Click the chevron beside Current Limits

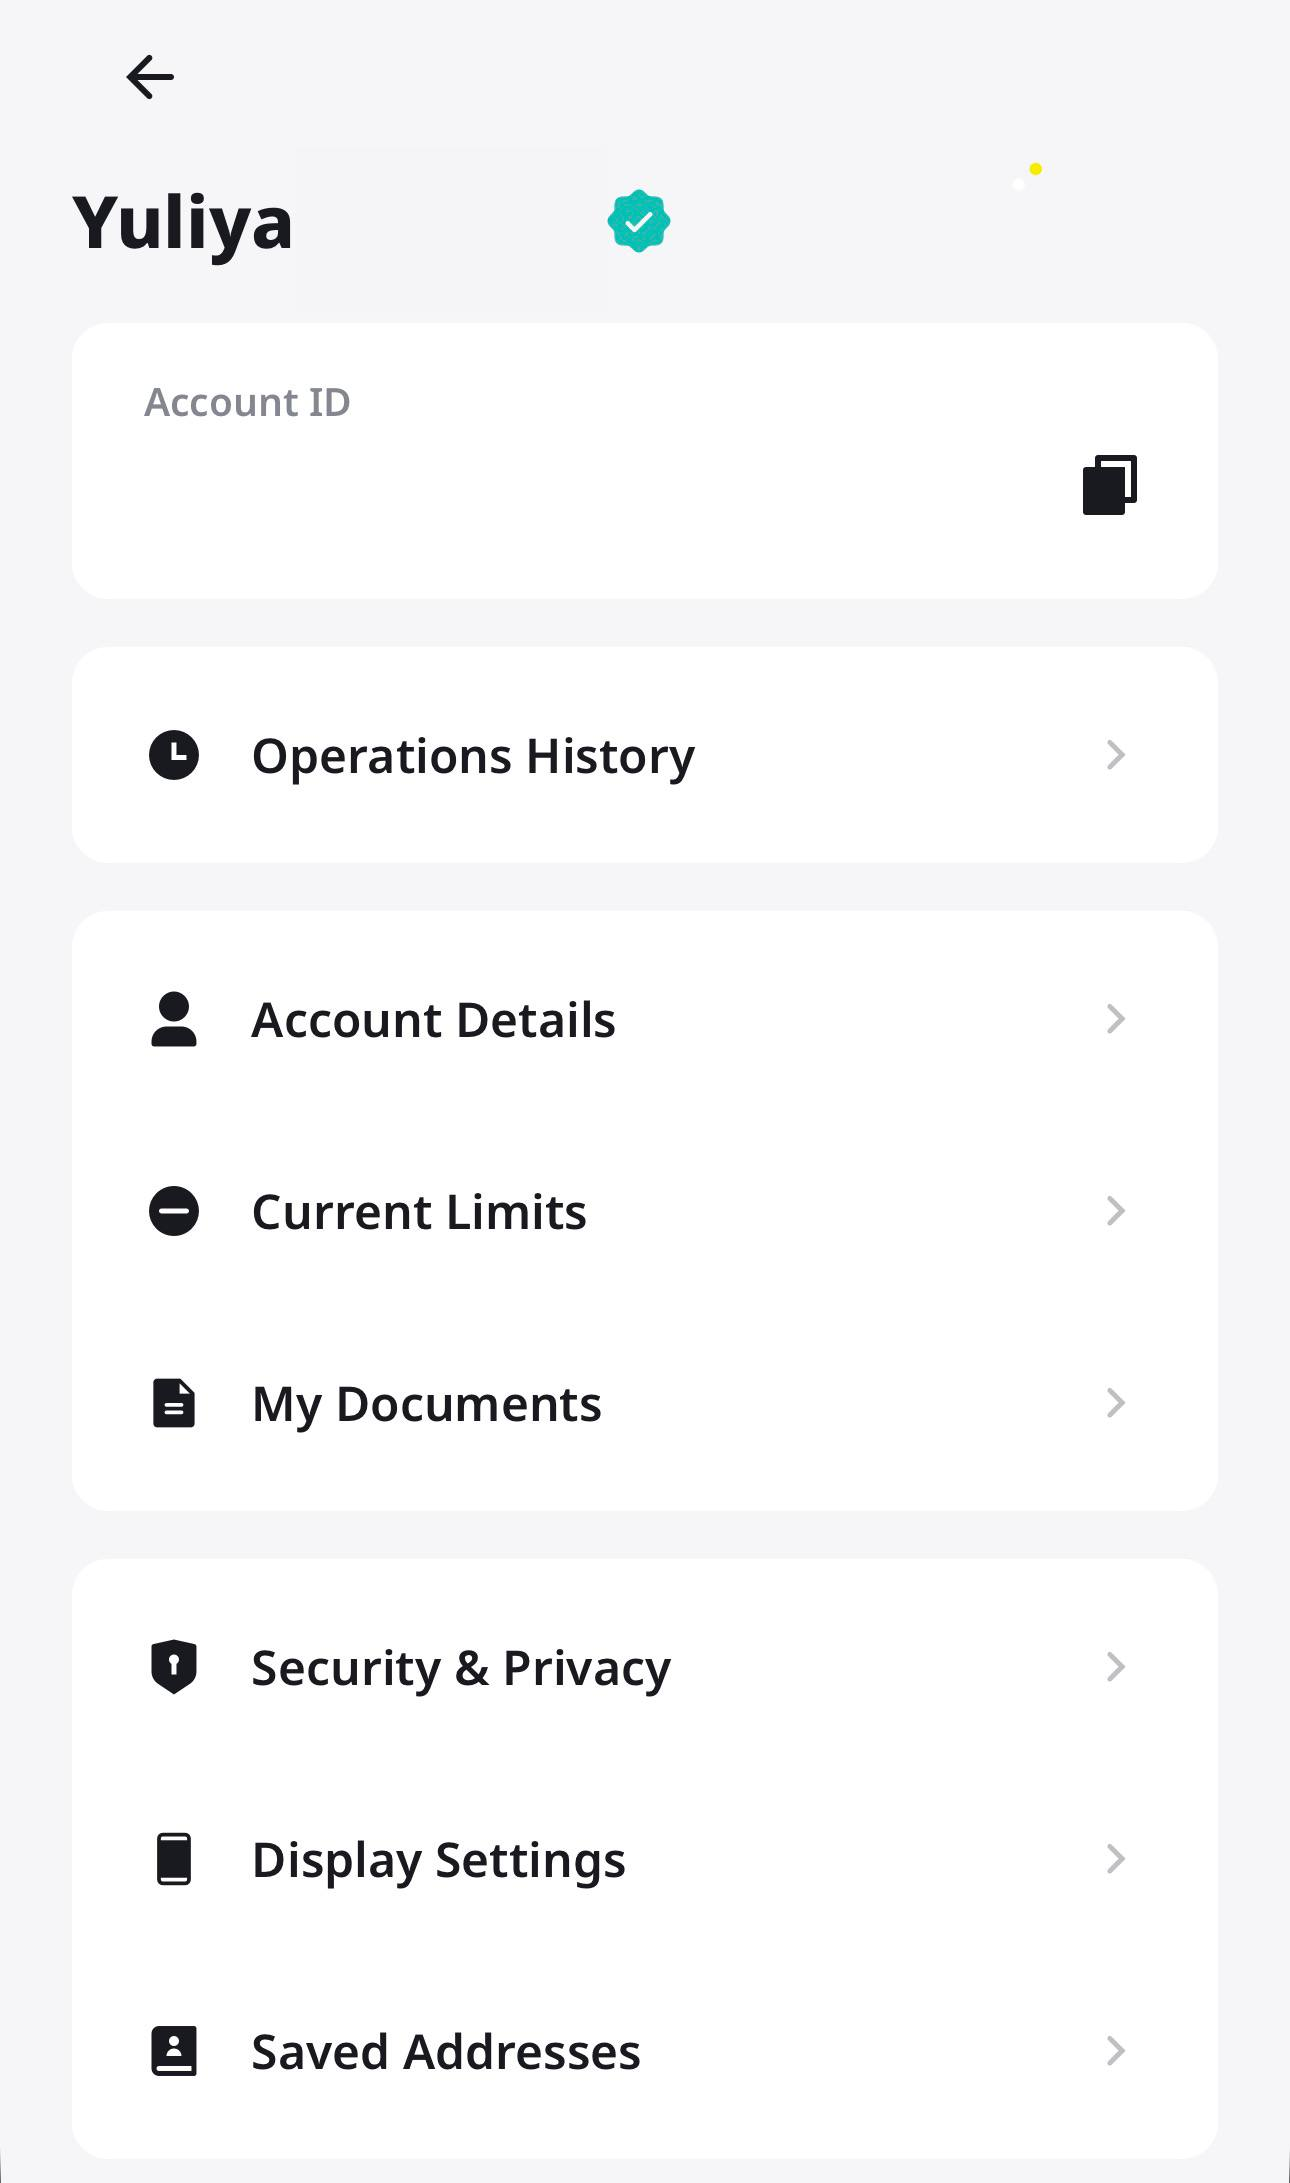[1116, 1211]
